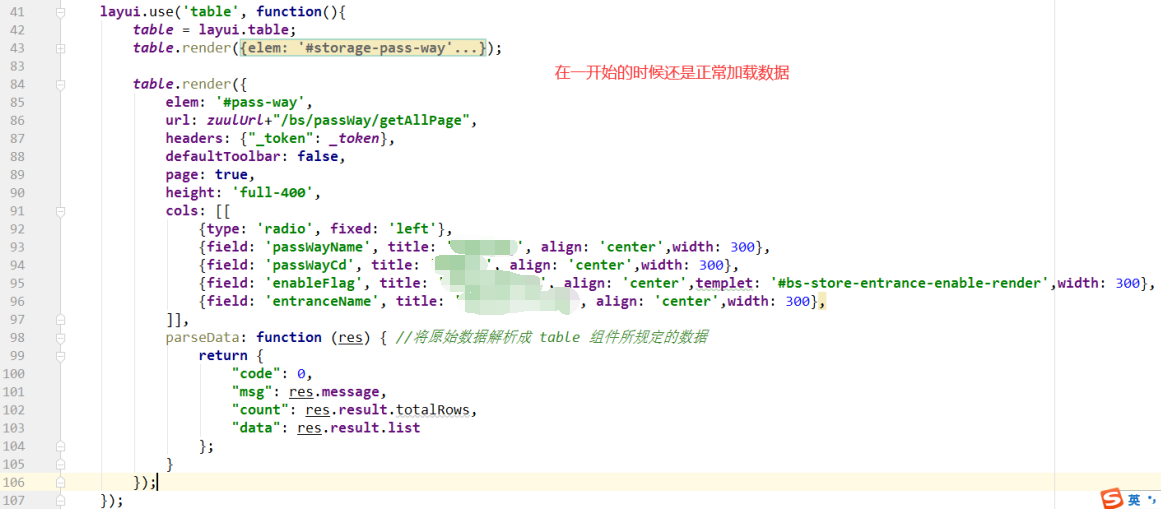Click the 'zuulUrl' variable
1161x509 pixels.
pyautogui.click(x=236, y=120)
